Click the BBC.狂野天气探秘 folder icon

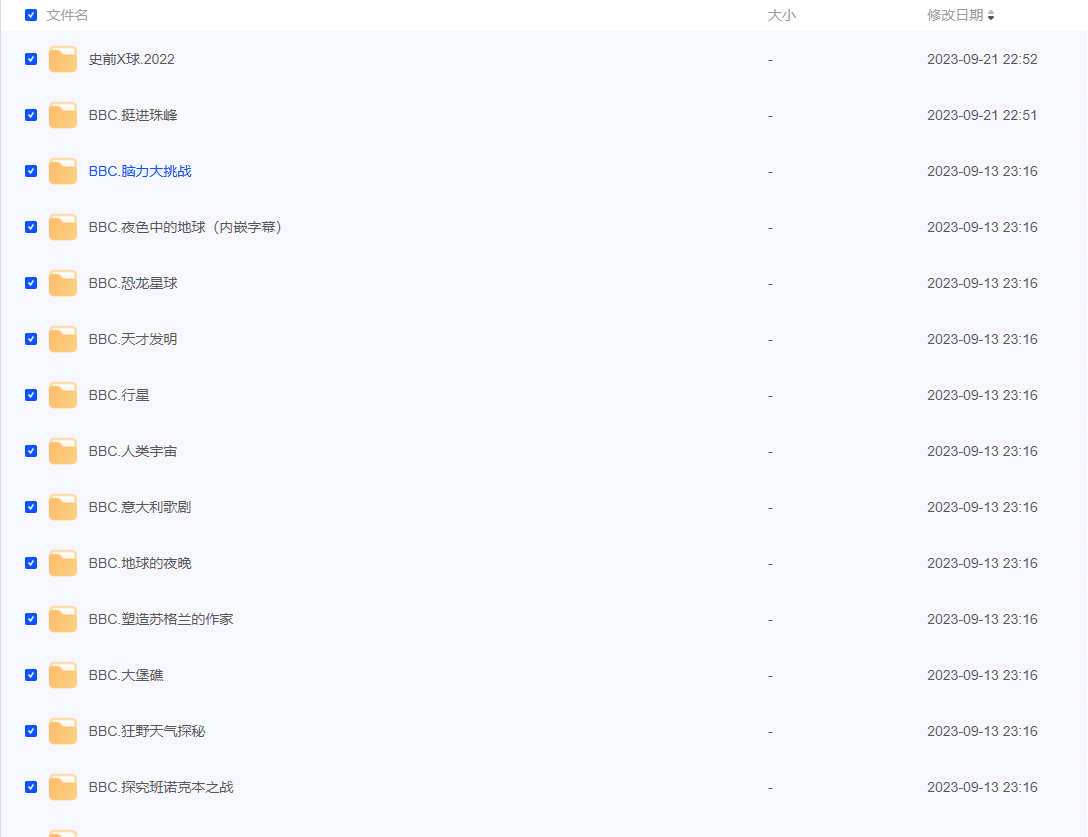click(63, 732)
